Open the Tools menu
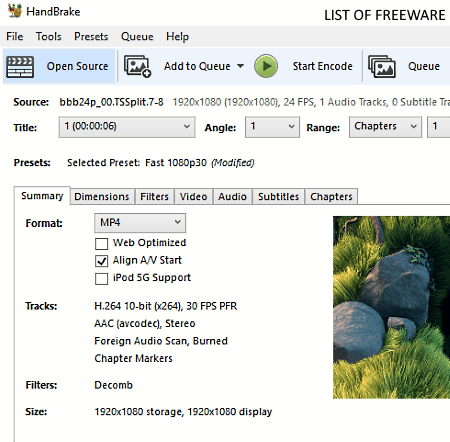Viewport: 450px width, 442px height. coord(49,36)
